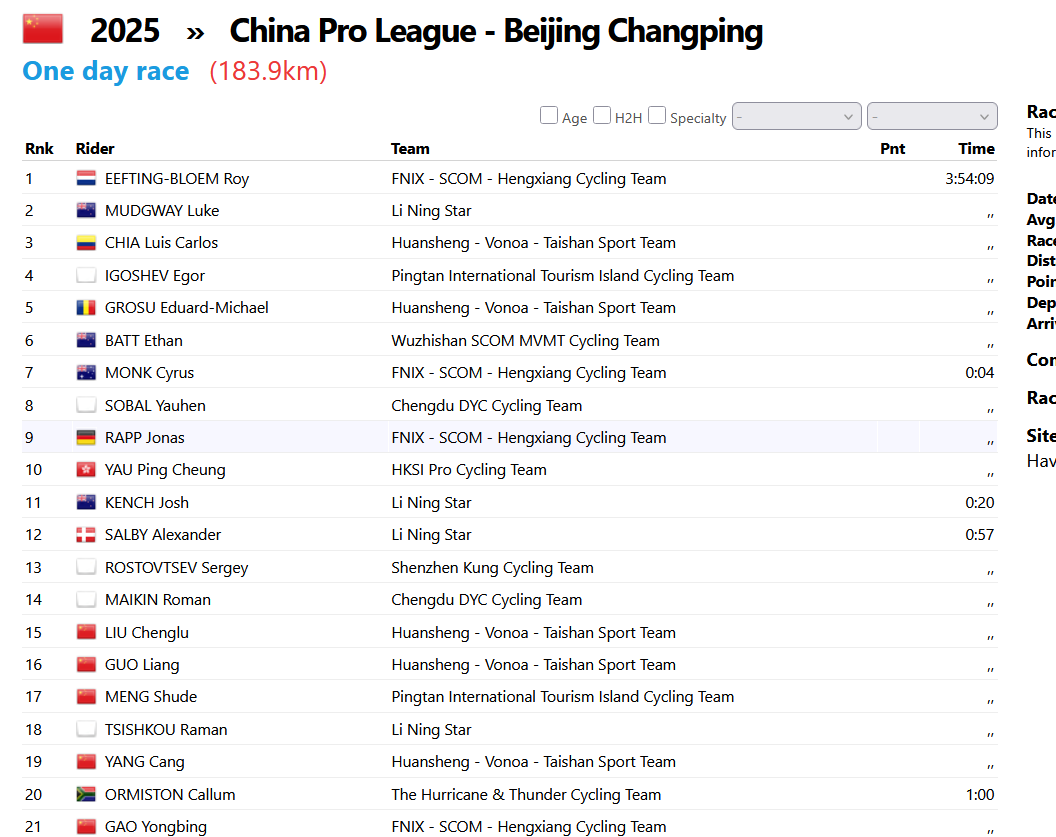Click the South Africa flag beside Ormiston Callum
Screen dimensions: 1056x837
coord(86,795)
